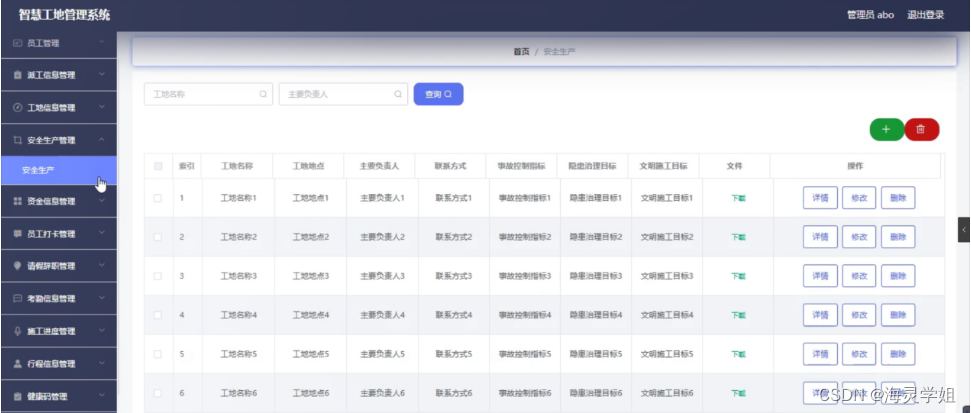The image size is (971, 413).
Task: Check the row 4 checkbox
Action: (158, 315)
